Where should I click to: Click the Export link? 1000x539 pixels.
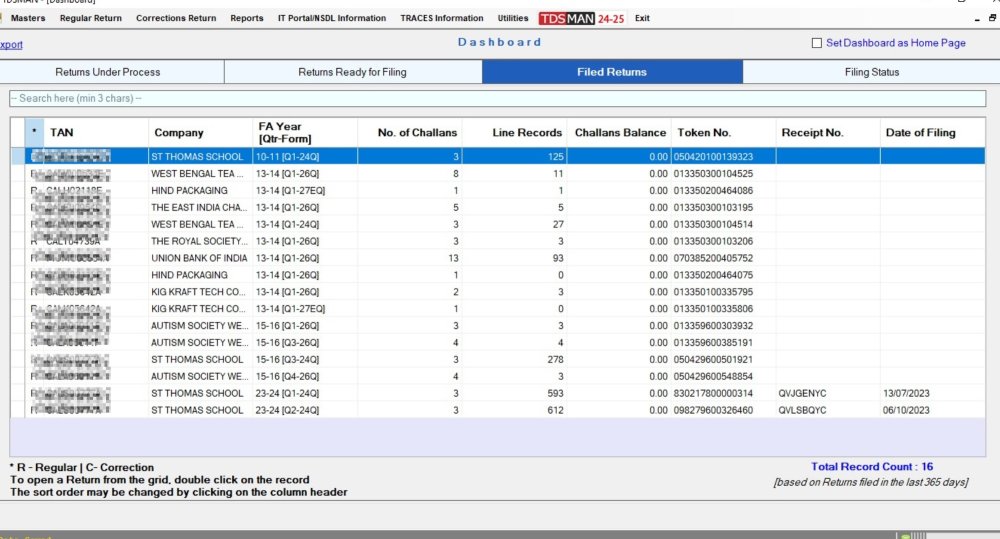[12, 44]
